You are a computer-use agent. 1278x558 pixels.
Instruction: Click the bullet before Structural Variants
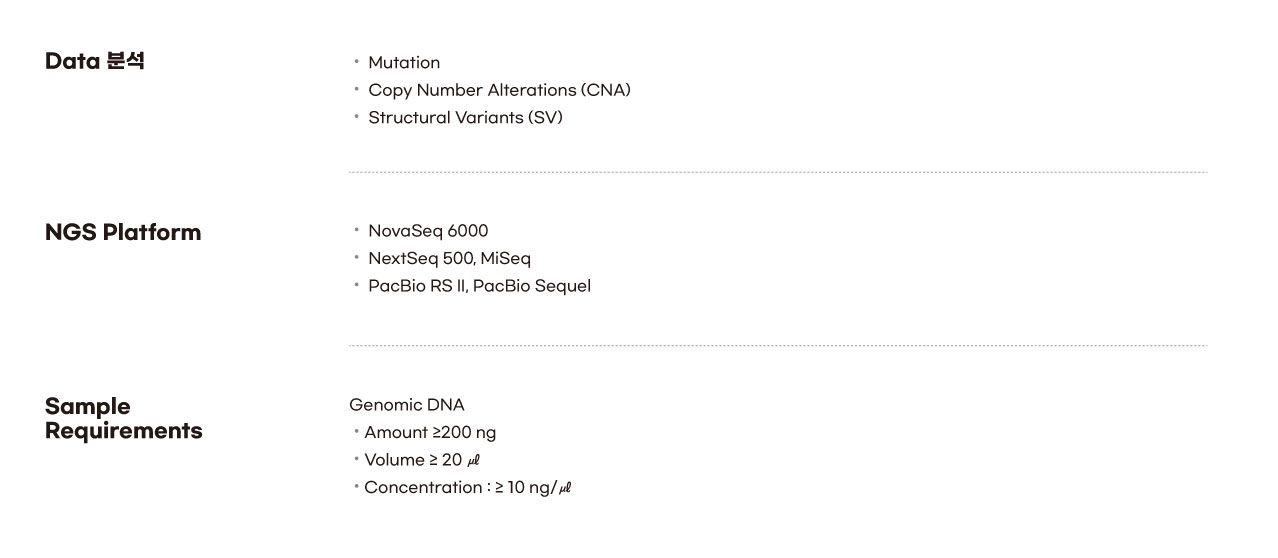coord(357,117)
